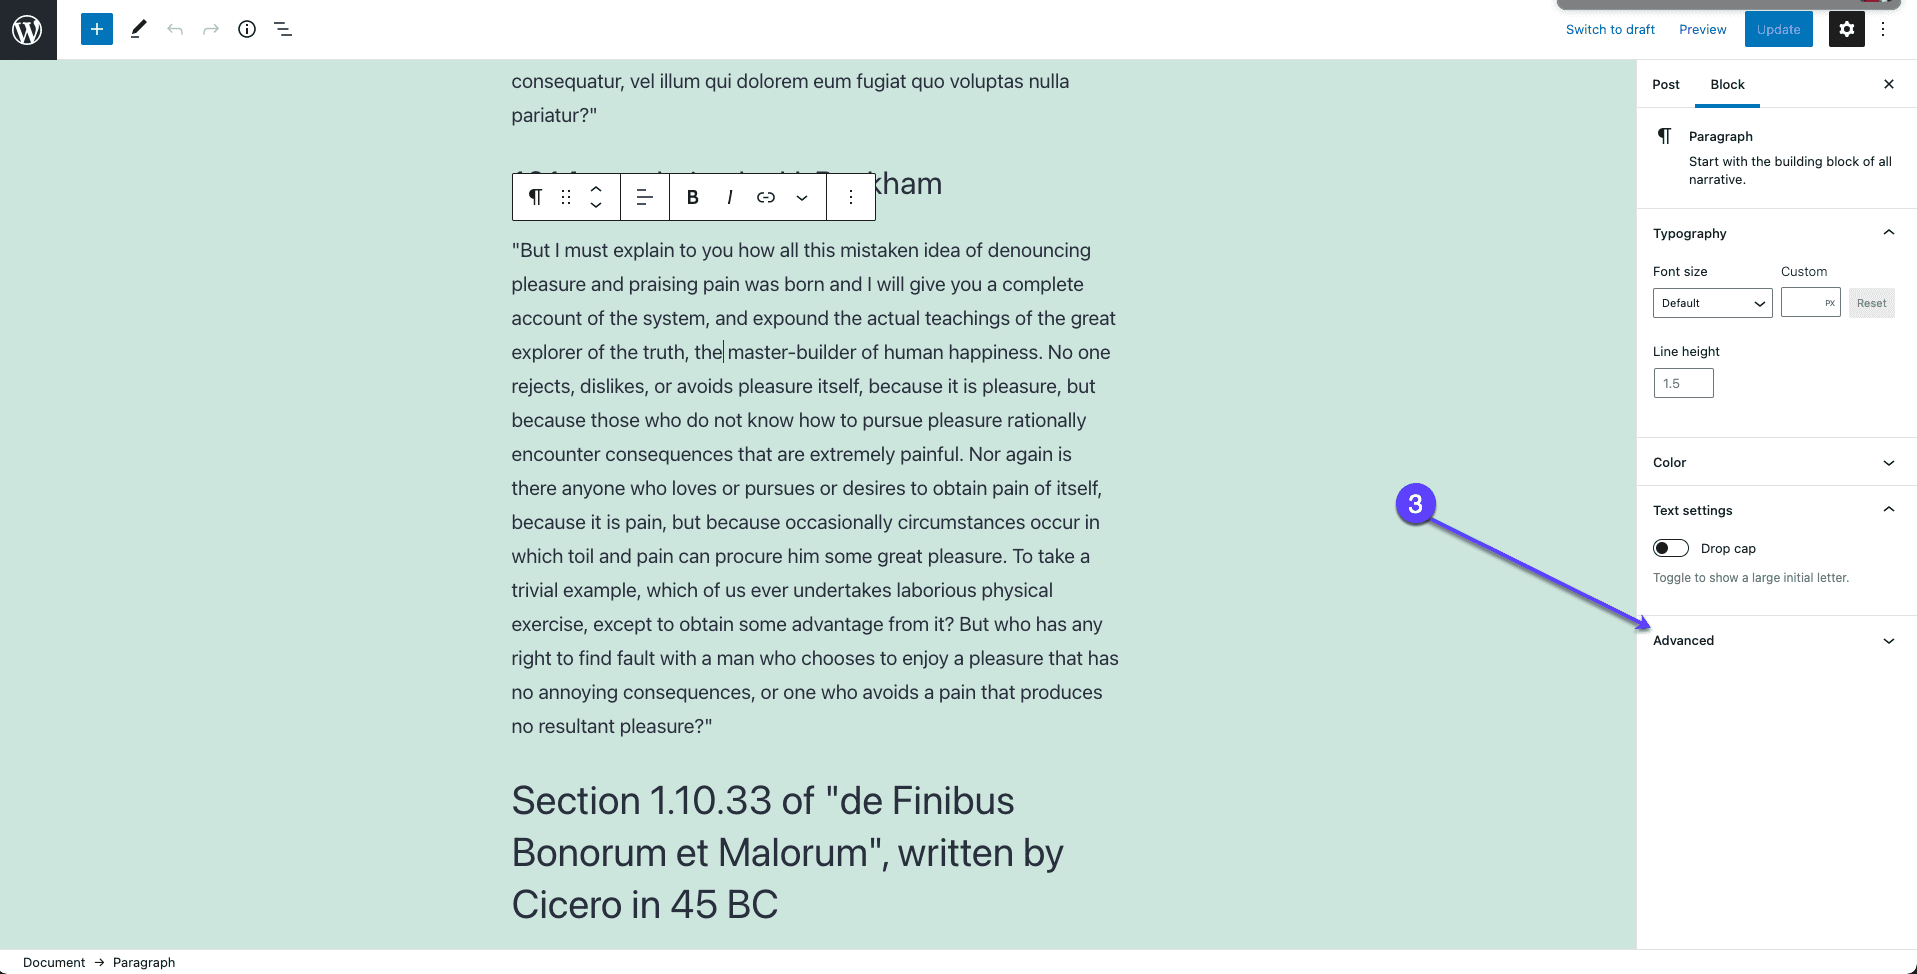Open the Details info icon
Viewport: 1917px width, 974px height.
pyautogui.click(x=247, y=29)
